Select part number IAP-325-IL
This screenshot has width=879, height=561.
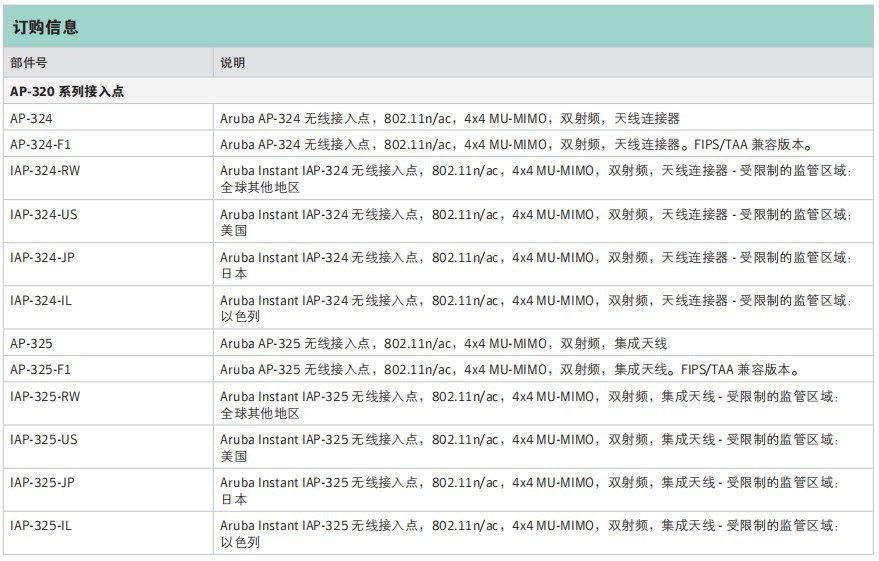click(x=41, y=526)
